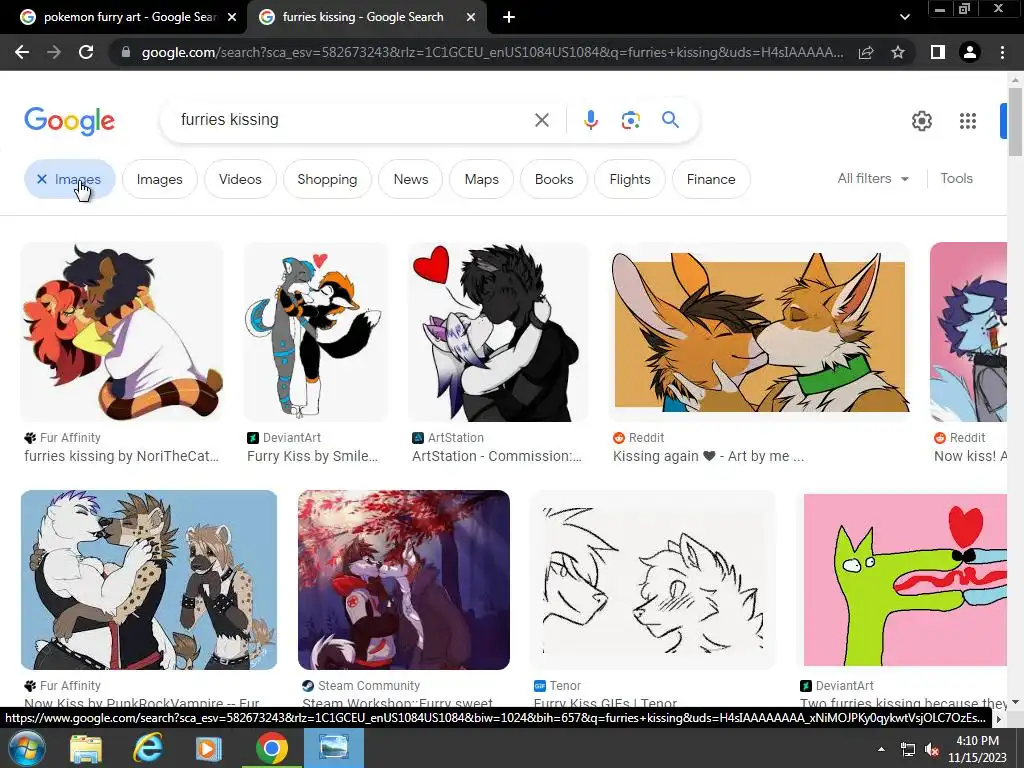The image size is (1024, 768).
Task: Open the ArtStation Commission image
Action: 498,332
